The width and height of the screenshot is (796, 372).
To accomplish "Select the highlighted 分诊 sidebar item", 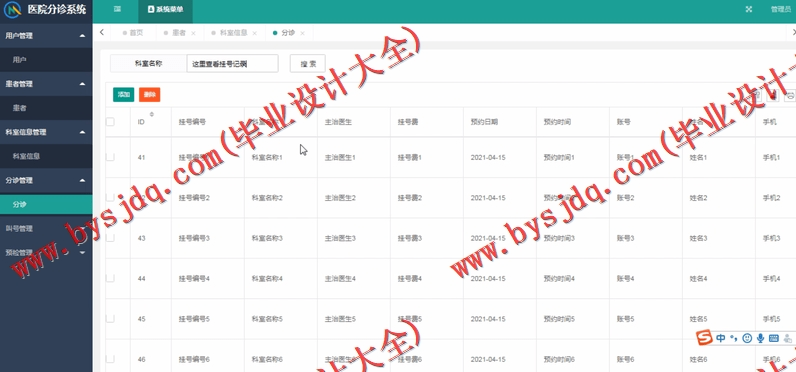I will click(x=46, y=205).
